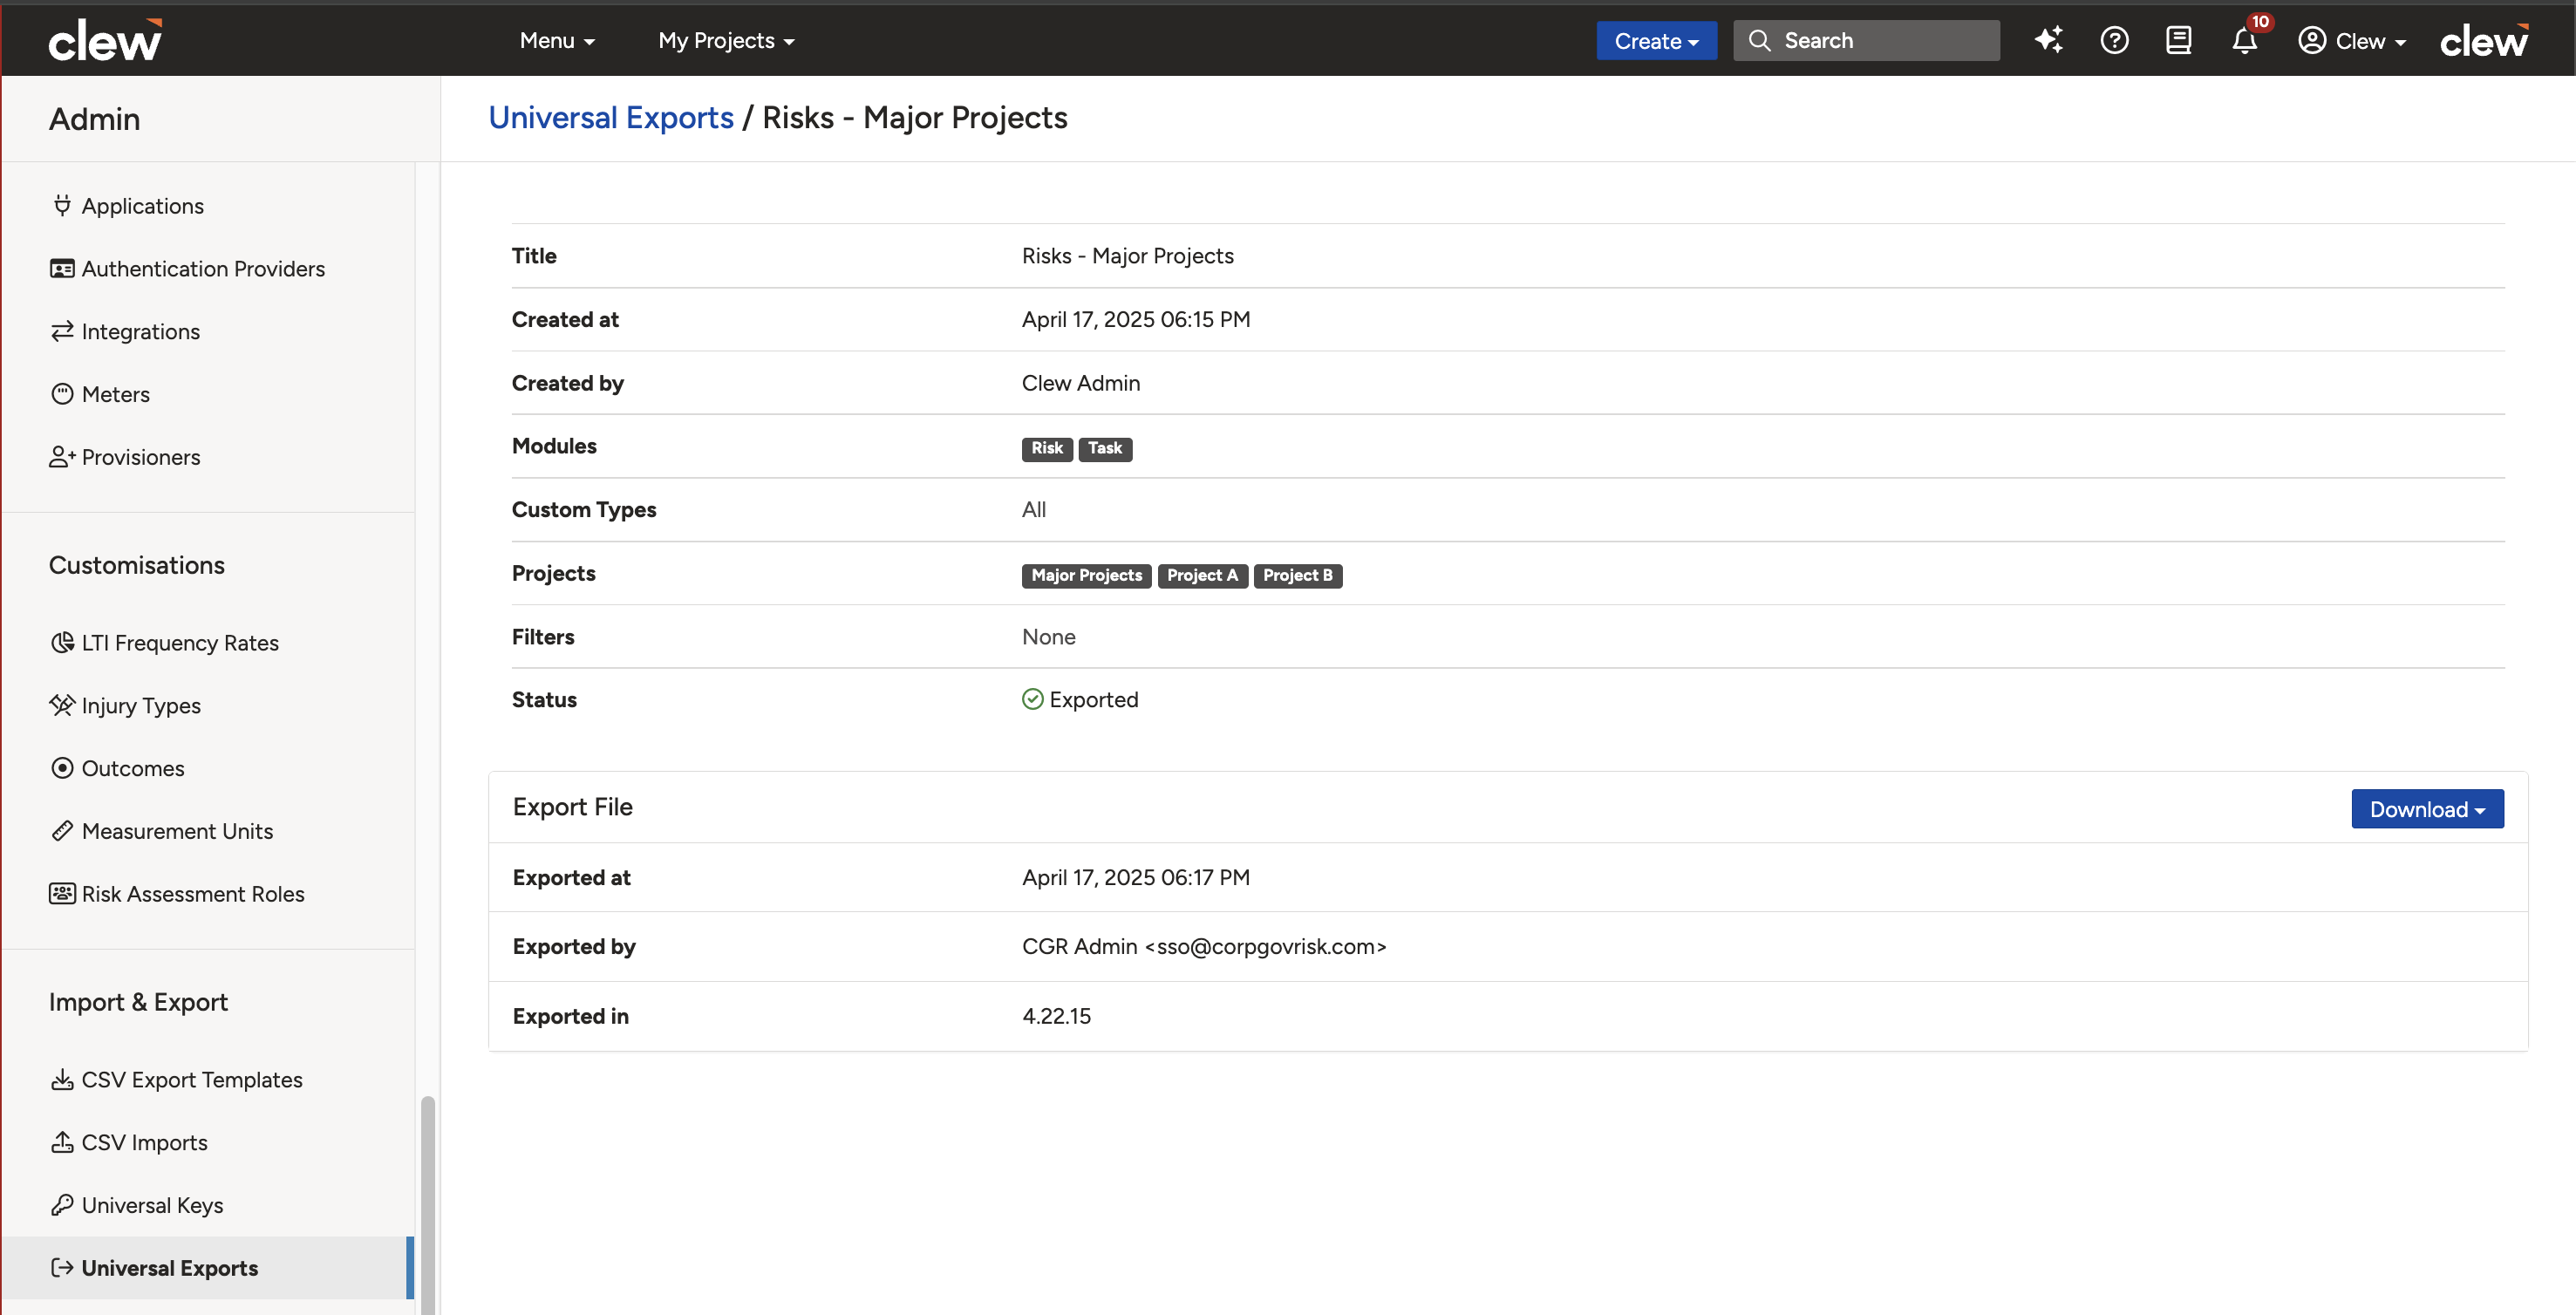Click the user profile avatar icon
Image resolution: width=2576 pixels, height=1315 pixels.
pos(2311,40)
